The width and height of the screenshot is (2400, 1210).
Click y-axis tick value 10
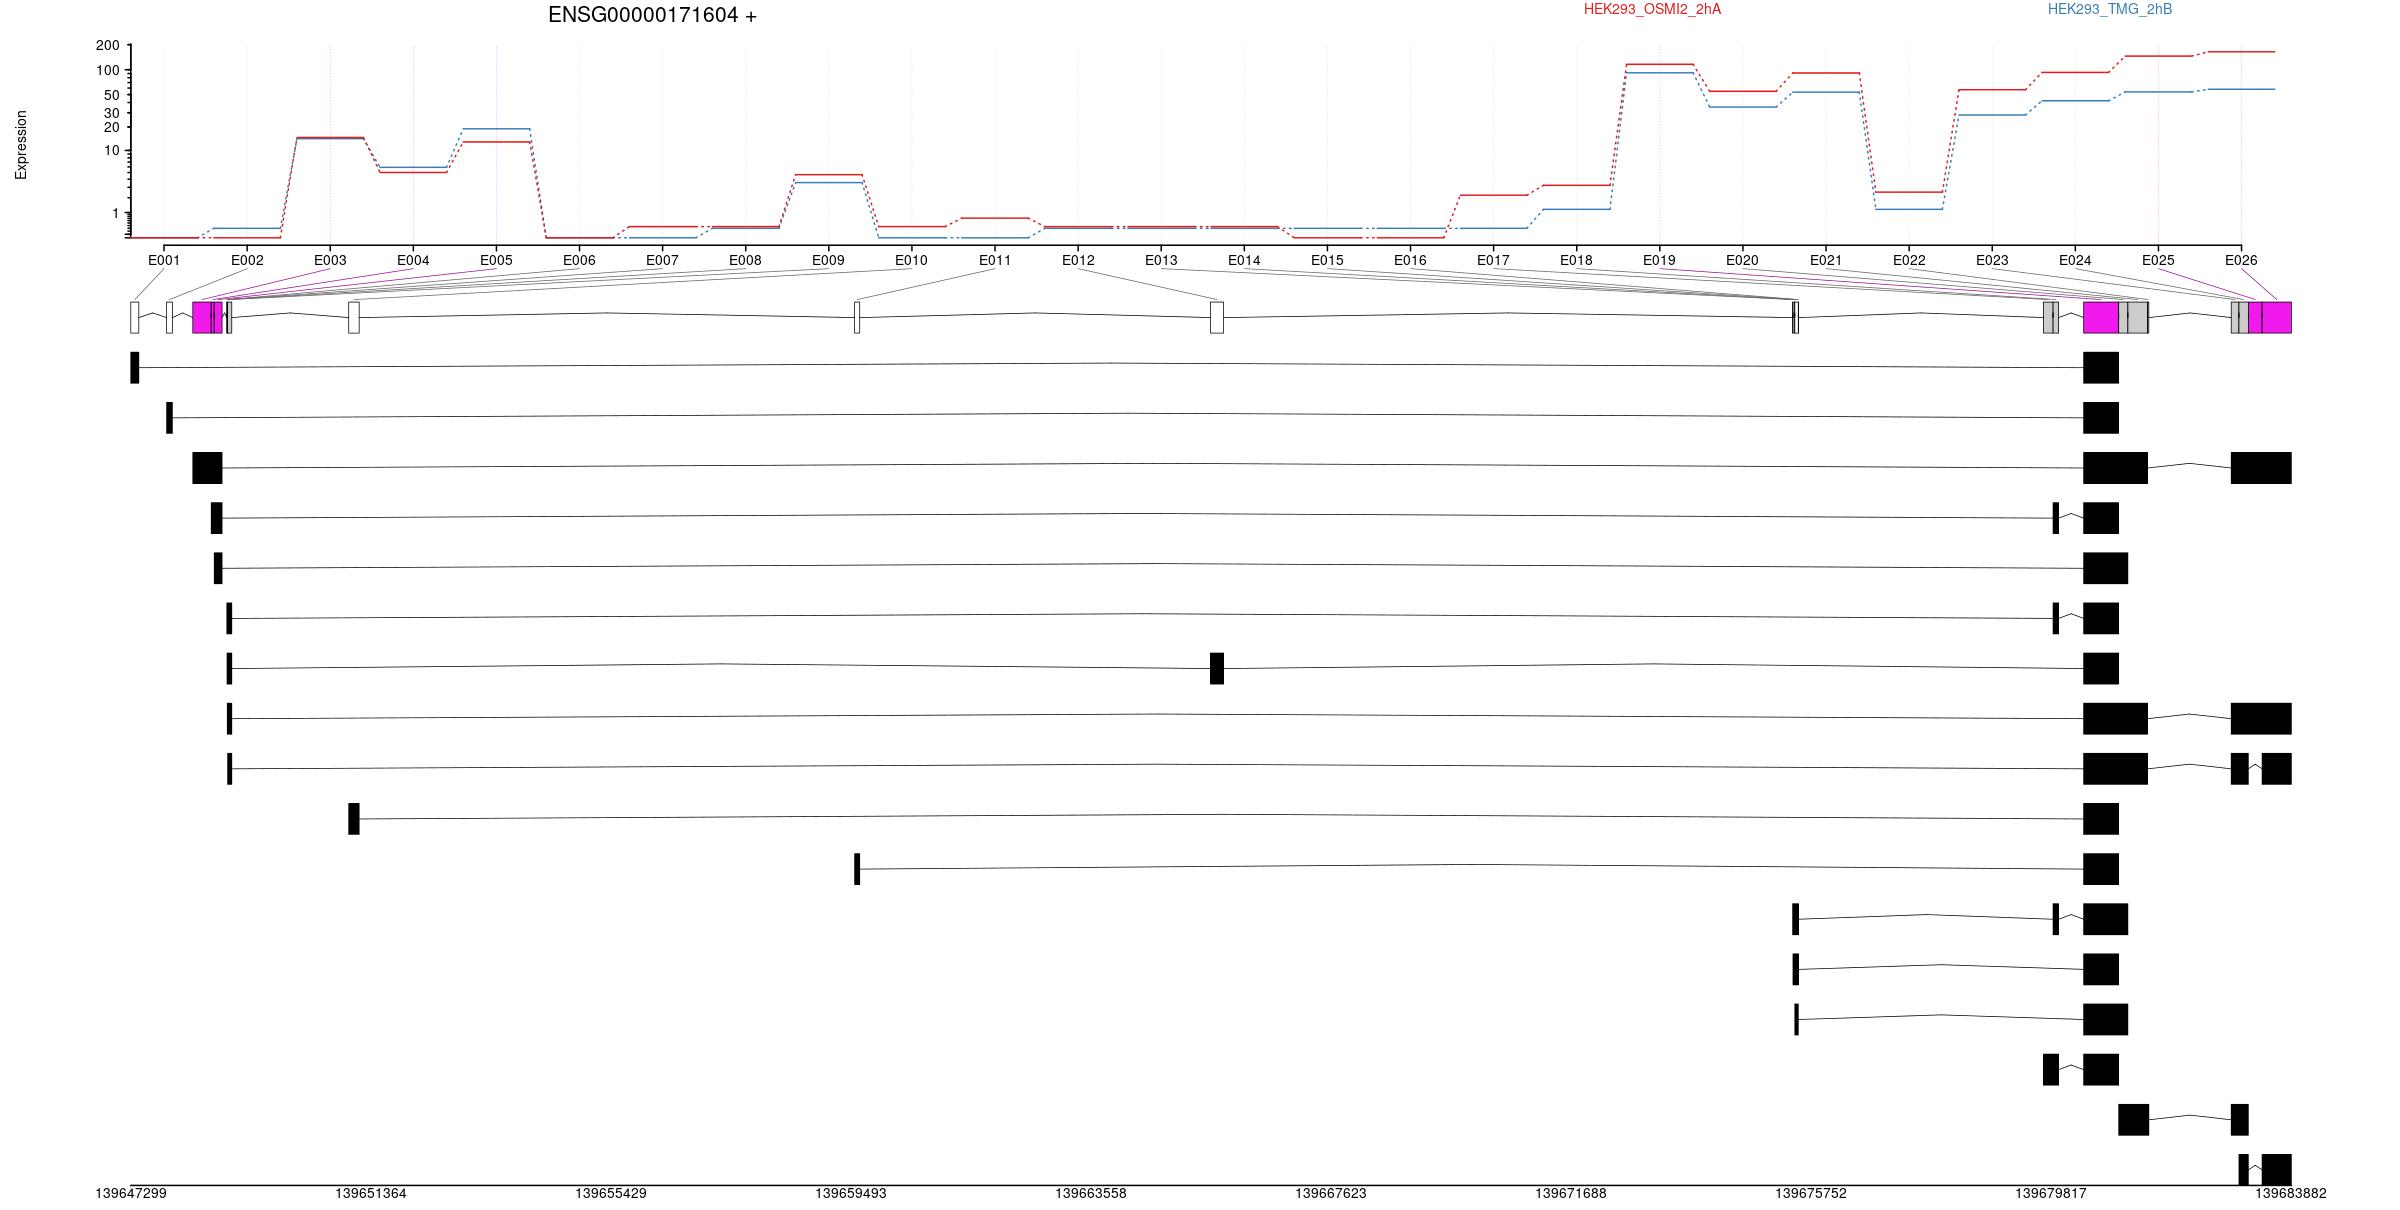click(x=112, y=151)
